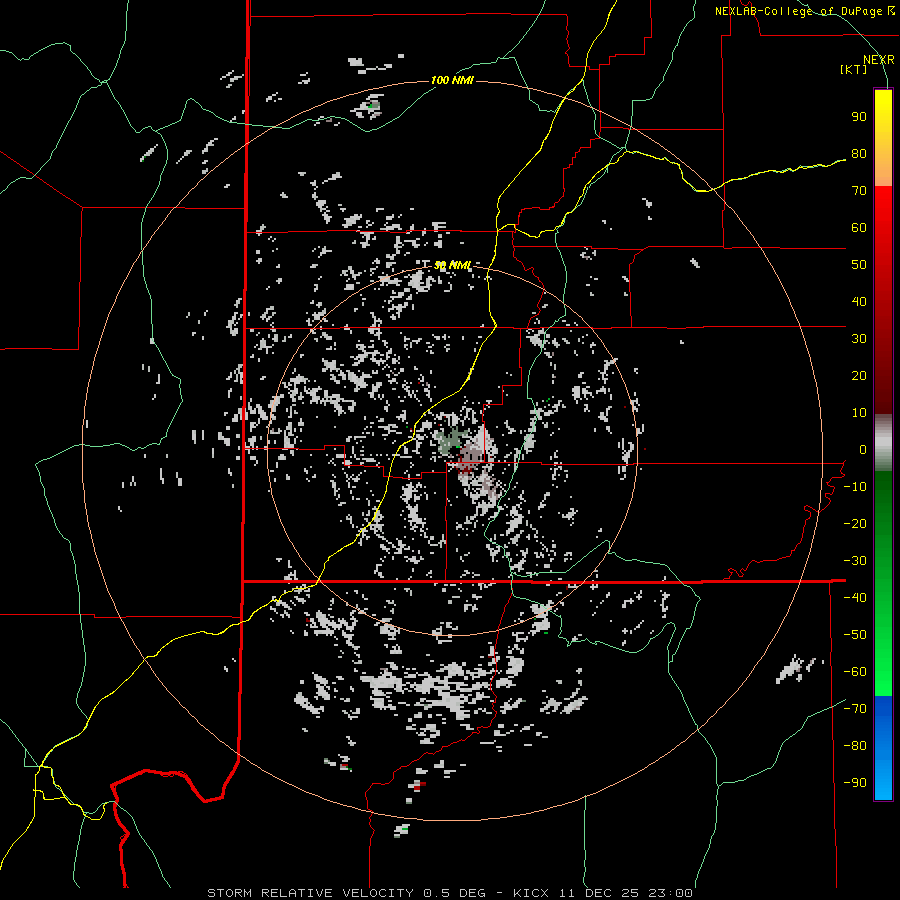900x900 pixels.
Task: Click the -40 scale label
Action: coord(855,598)
